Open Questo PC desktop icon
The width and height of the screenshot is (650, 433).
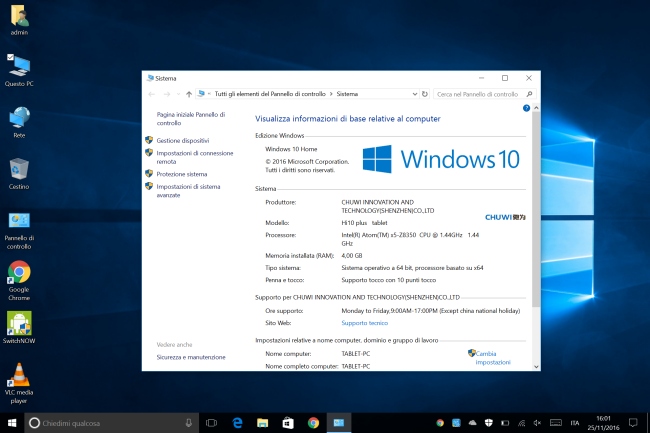point(19,70)
